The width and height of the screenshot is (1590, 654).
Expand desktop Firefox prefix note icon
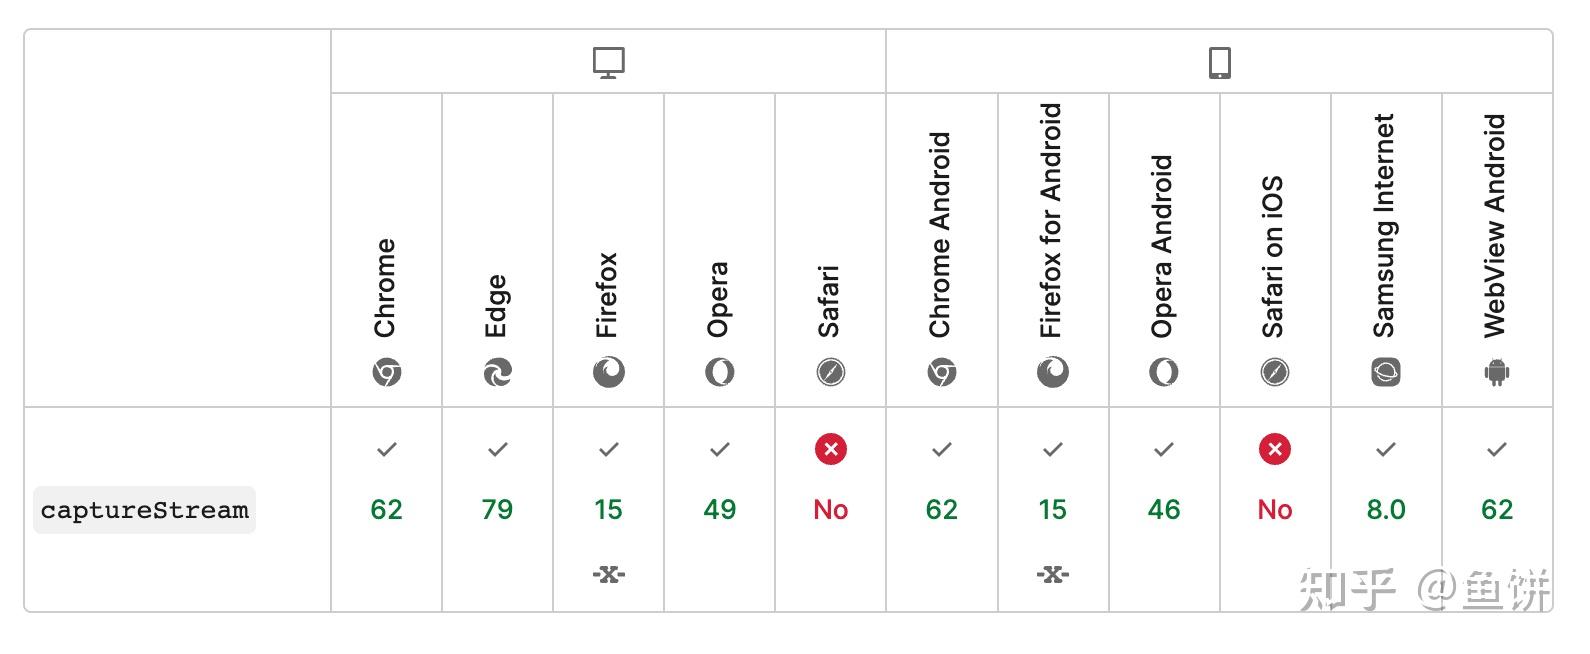click(x=608, y=574)
